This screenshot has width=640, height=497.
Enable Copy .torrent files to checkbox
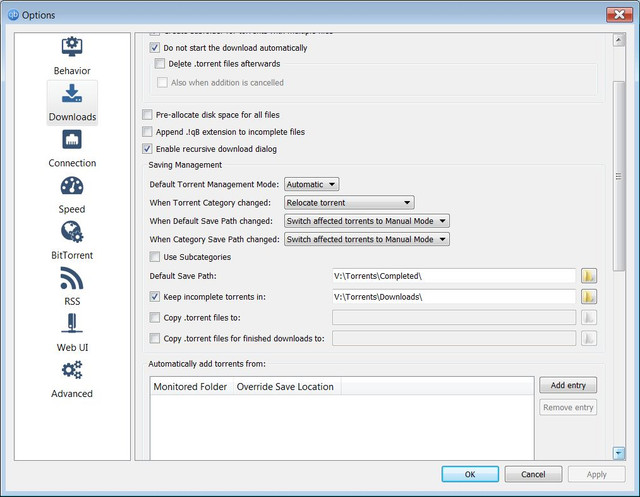point(154,317)
